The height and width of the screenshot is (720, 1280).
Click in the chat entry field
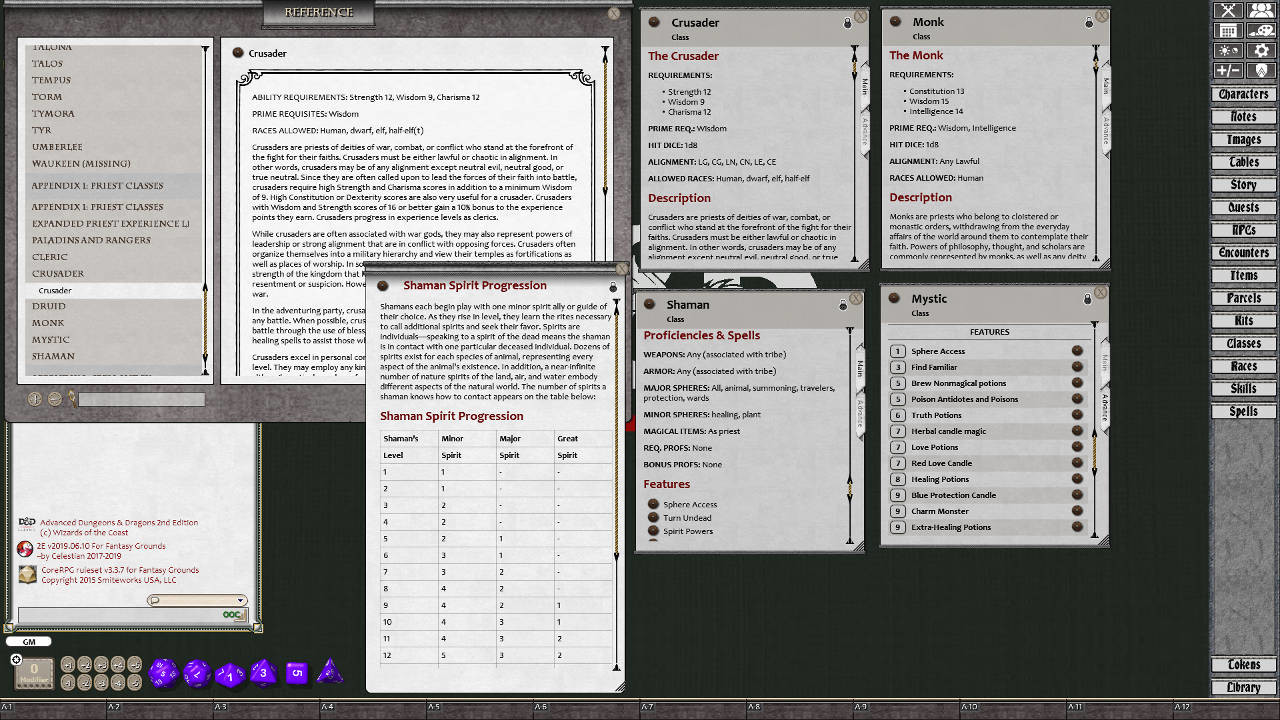coord(120,615)
